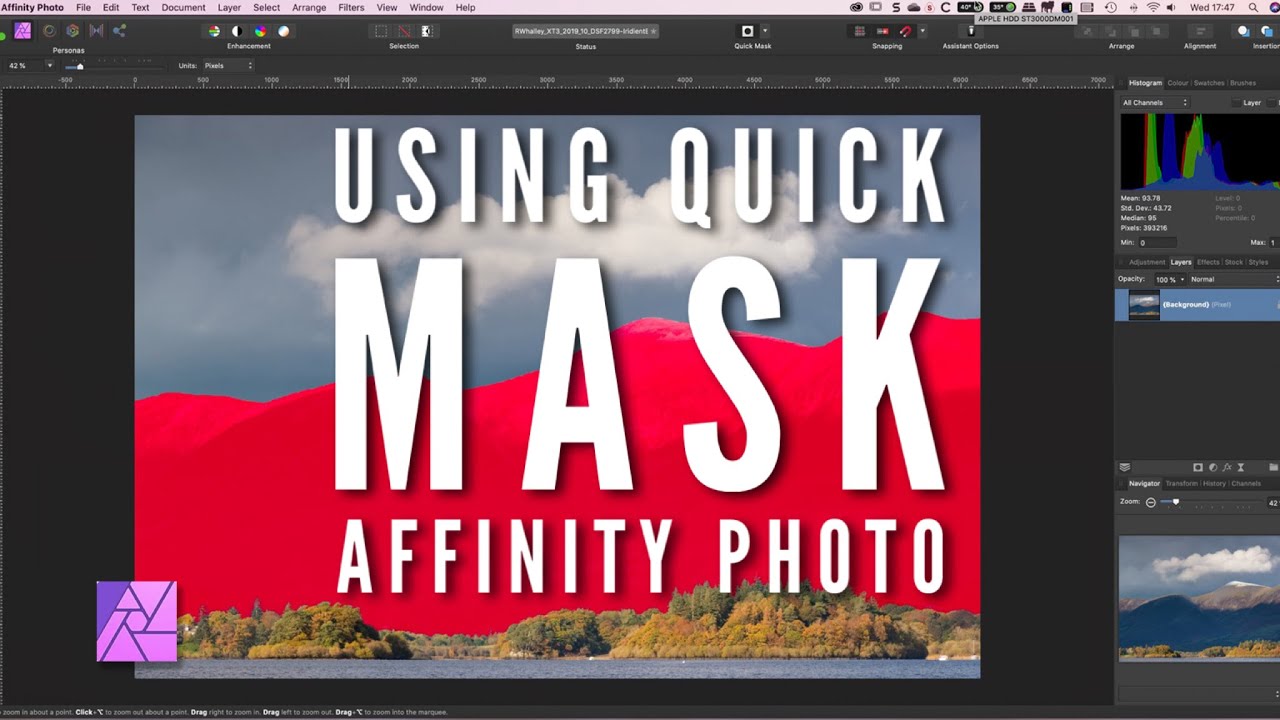This screenshot has width=1280, height=720.
Task: Toggle the grid snapping icon
Action: pyautogui.click(x=858, y=31)
